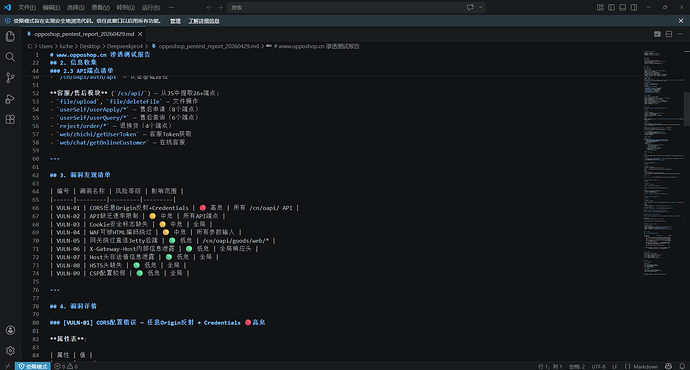This screenshot has height=370, width=690.
Task: Expand the Deepseekpro4 breadcrumb segment
Action: pyautogui.click(x=125, y=46)
